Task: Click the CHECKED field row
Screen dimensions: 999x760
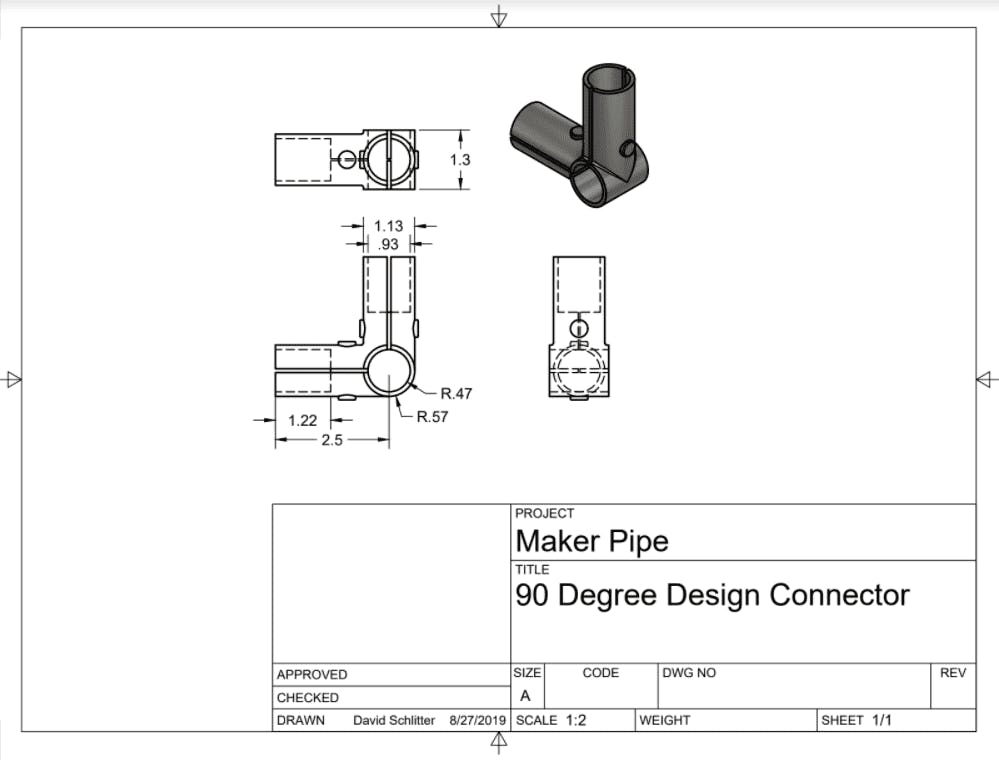Action: pyautogui.click(x=391, y=698)
